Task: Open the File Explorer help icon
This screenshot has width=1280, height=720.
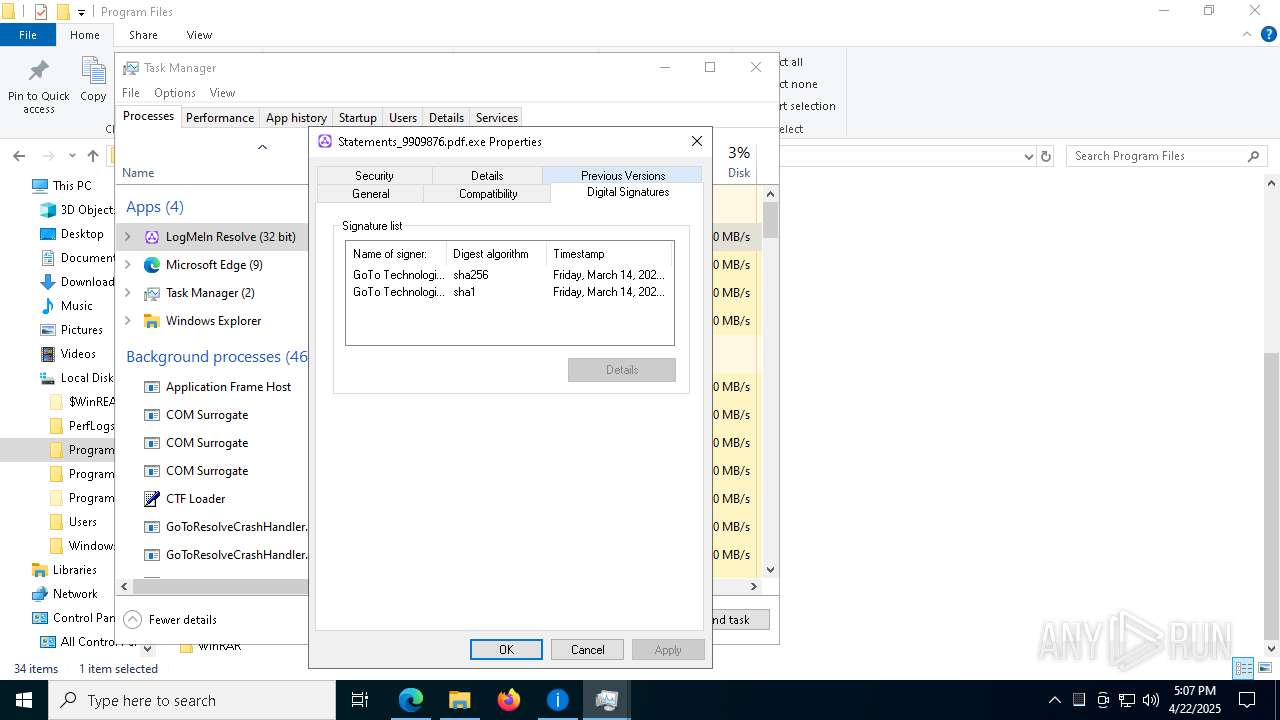Action: 1269,34
